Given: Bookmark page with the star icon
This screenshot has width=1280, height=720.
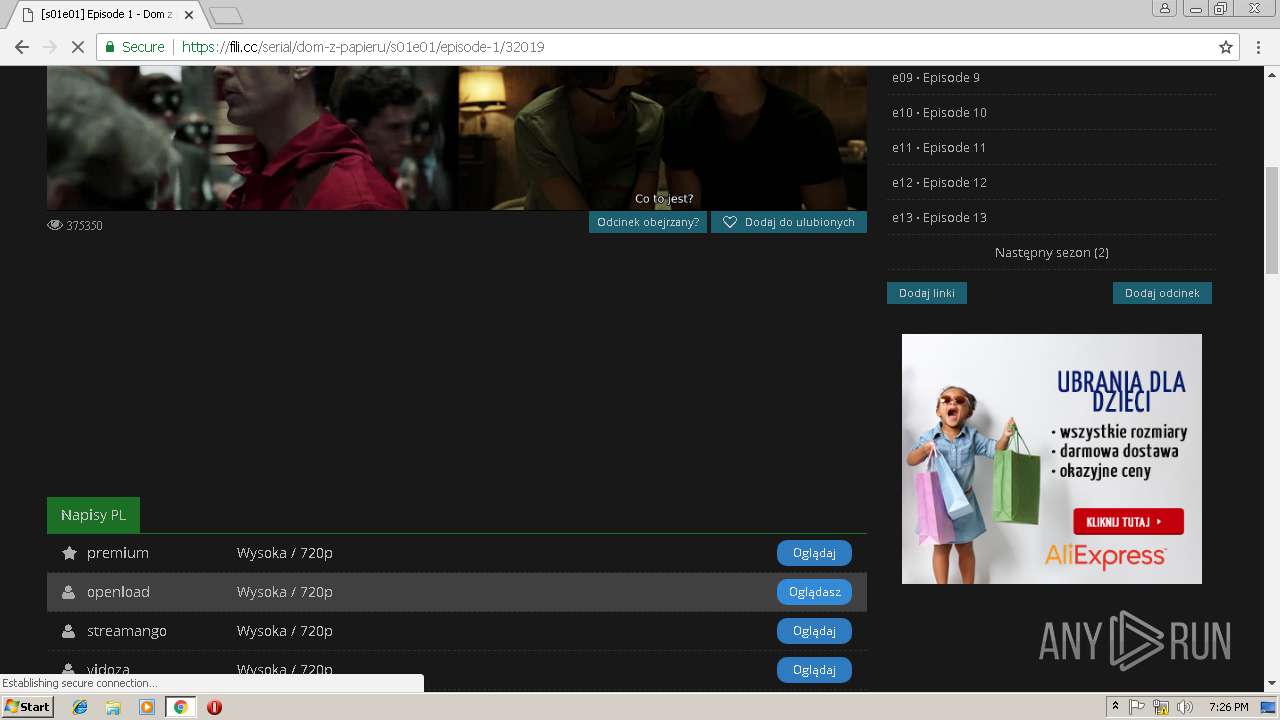Looking at the screenshot, I should tap(1226, 47).
